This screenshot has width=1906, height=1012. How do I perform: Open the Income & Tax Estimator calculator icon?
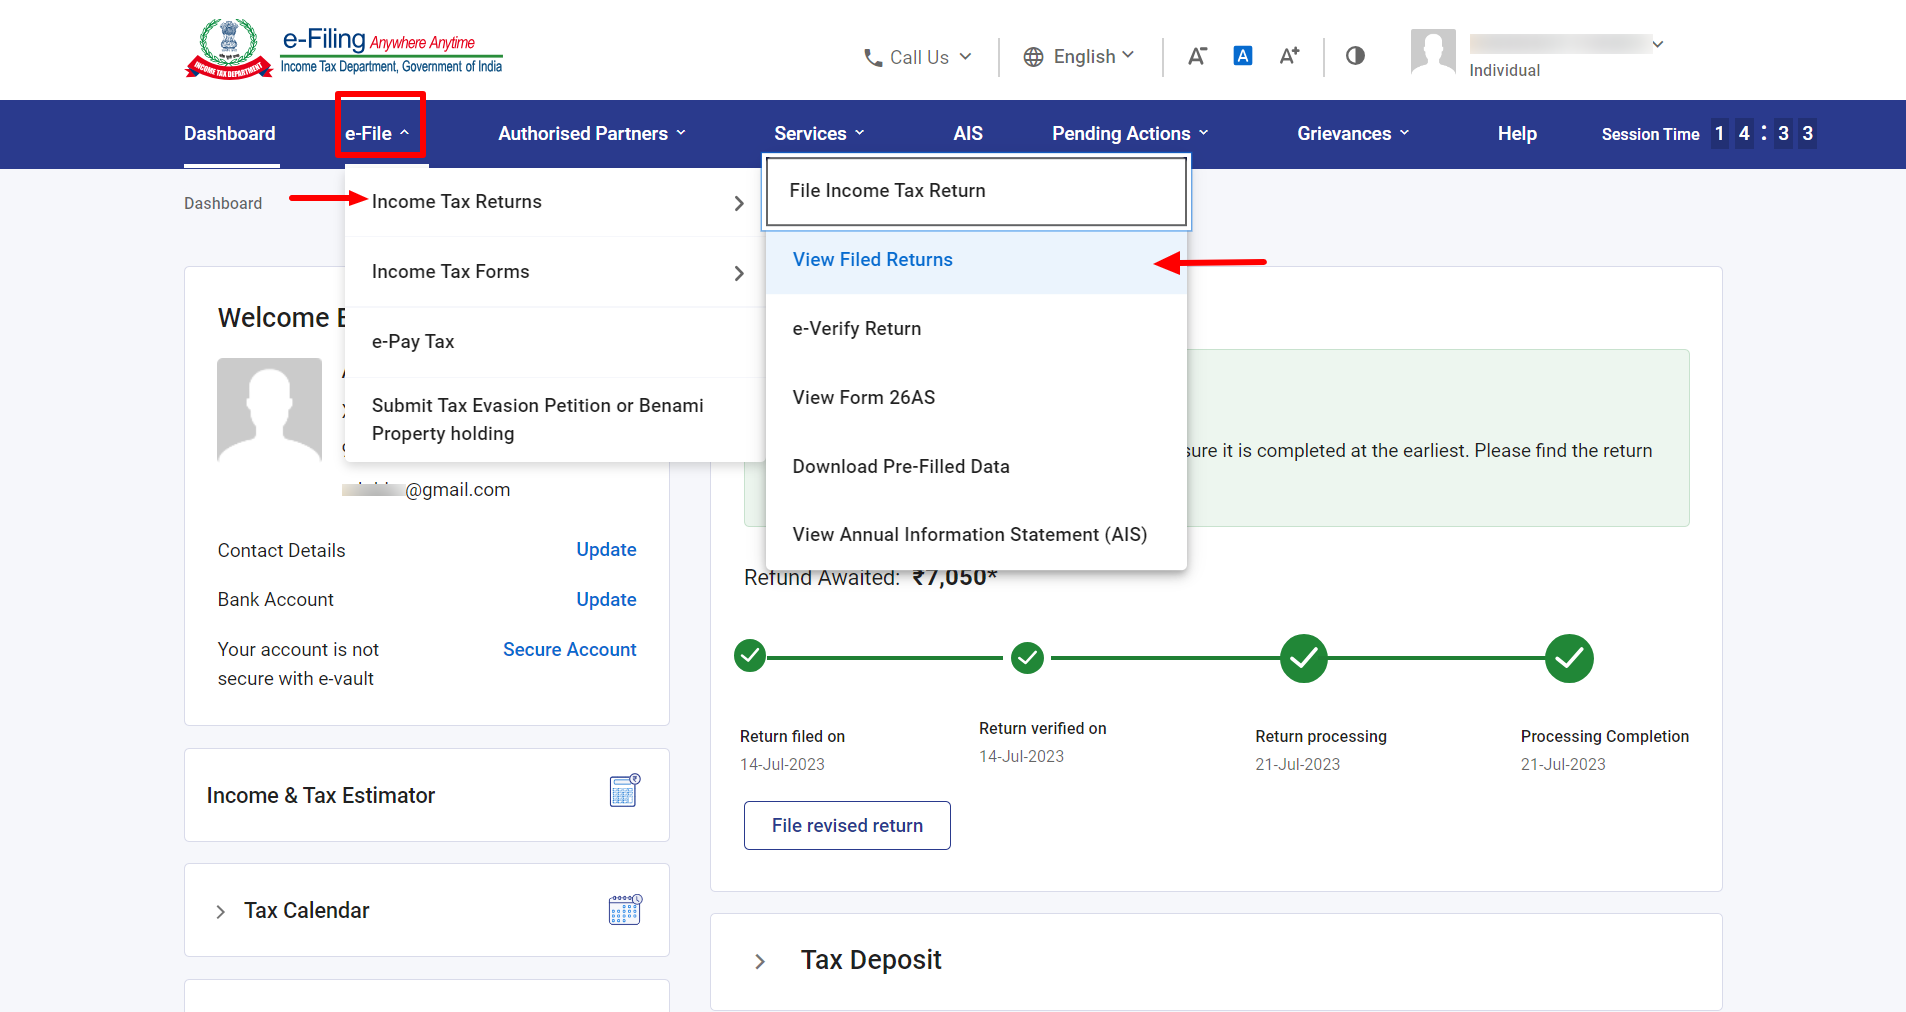(x=624, y=791)
